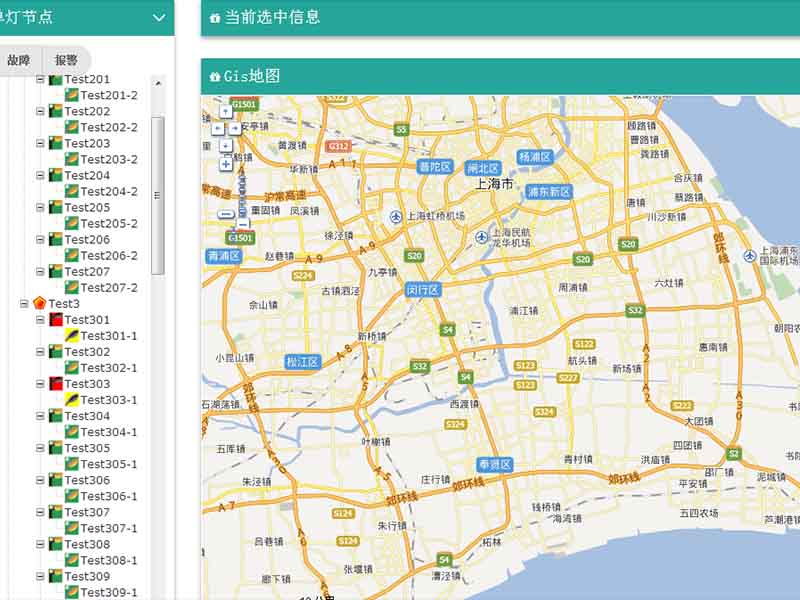This screenshot has width=800, height=600.
Task: Click the yellow lamp icon of Test303-1
Action: (72, 400)
